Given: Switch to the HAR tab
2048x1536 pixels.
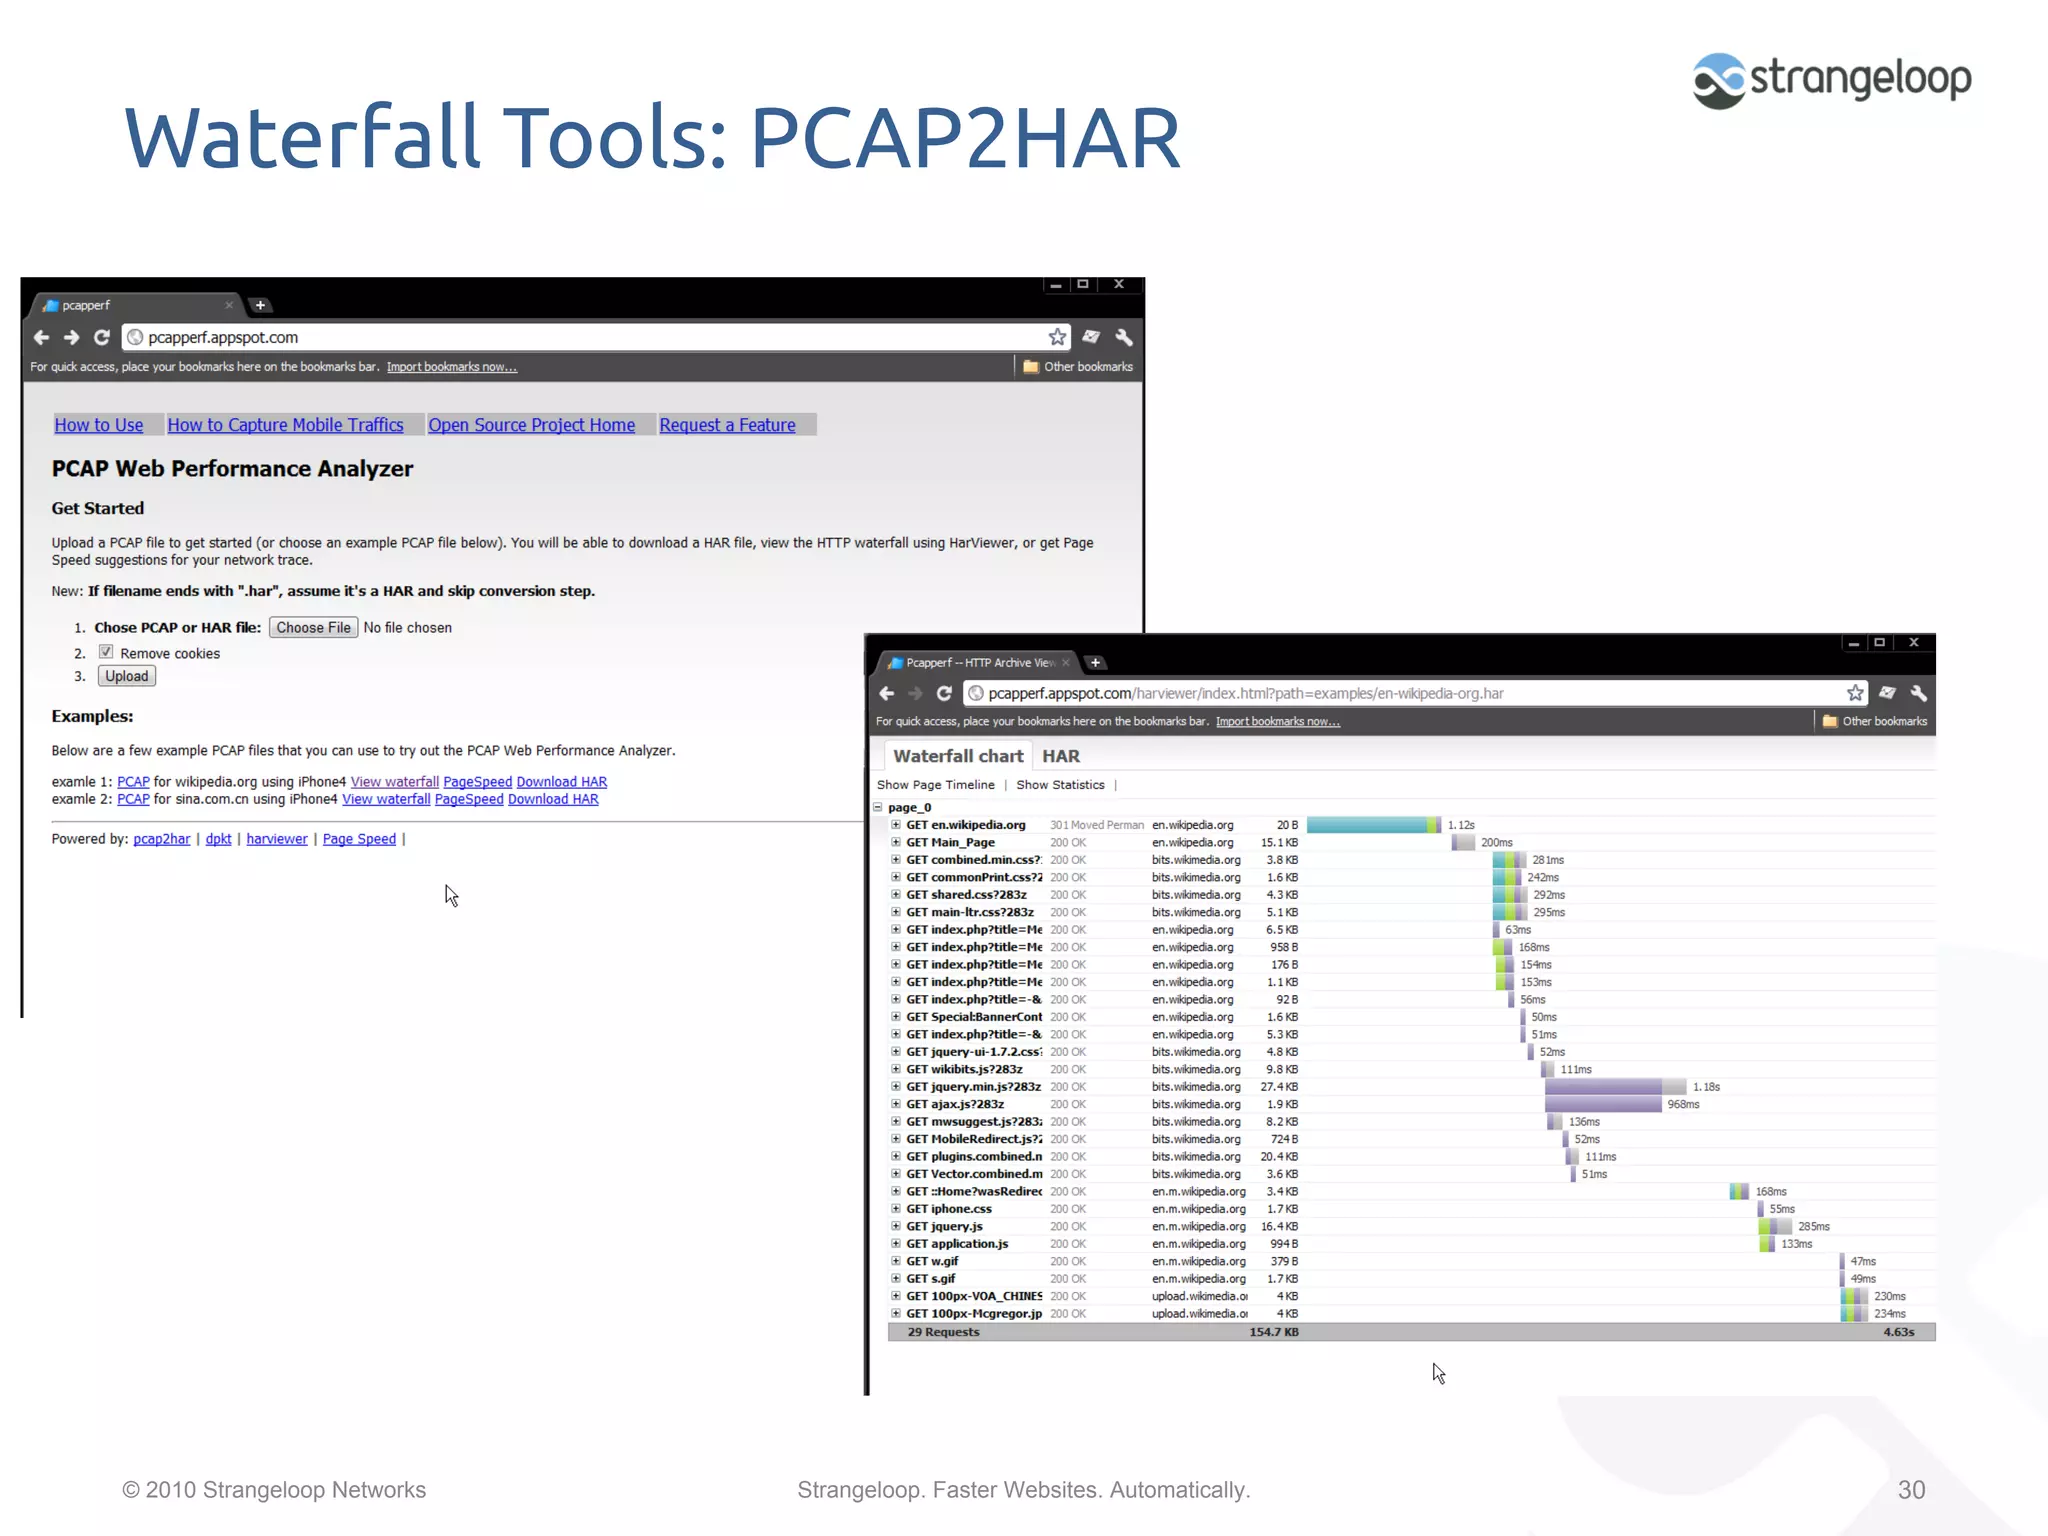Looking at the screenshot, I should 1061,756.
